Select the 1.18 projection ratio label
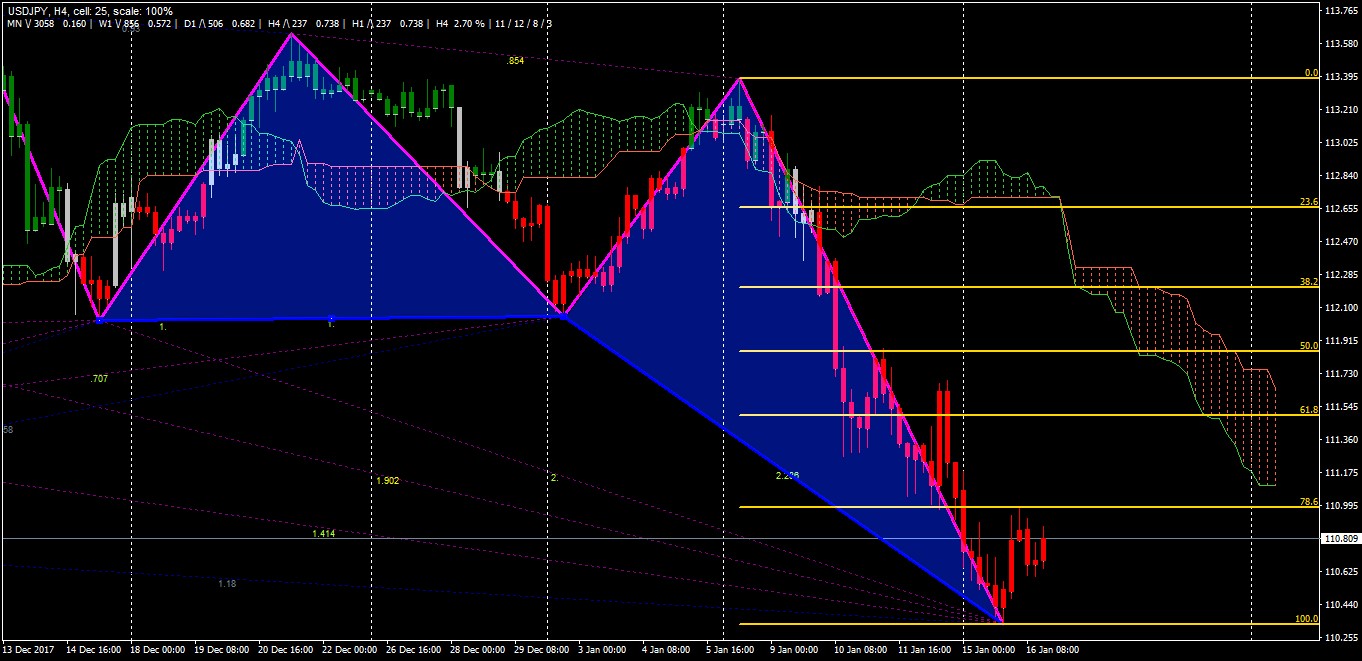 point(227,583)
